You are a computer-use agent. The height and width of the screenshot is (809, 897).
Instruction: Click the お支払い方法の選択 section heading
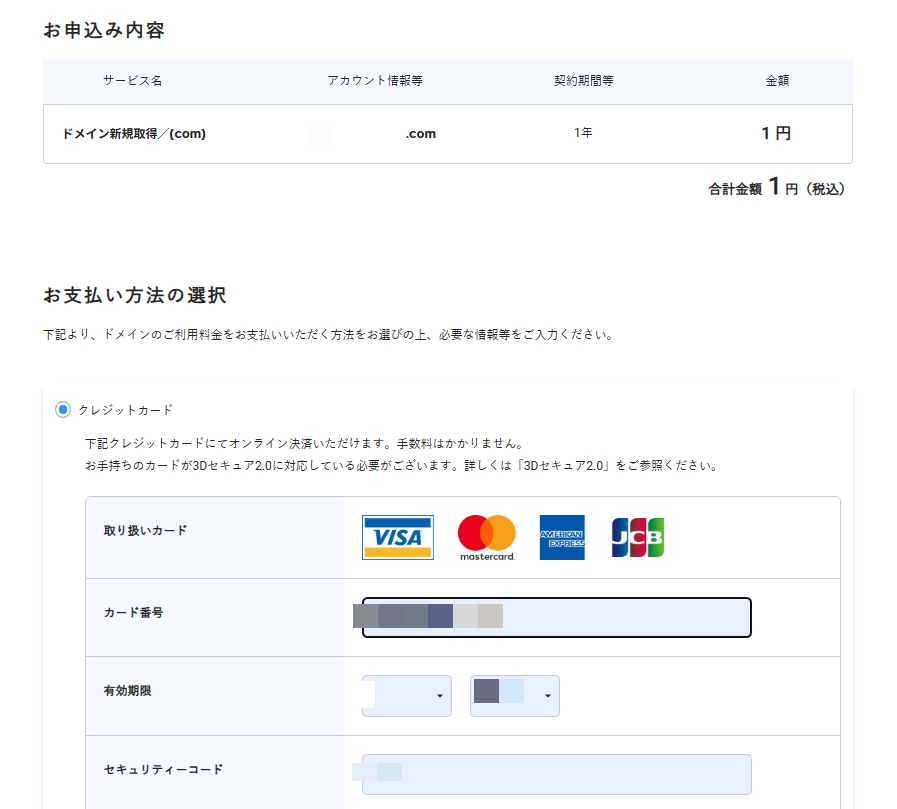[133, 295]
